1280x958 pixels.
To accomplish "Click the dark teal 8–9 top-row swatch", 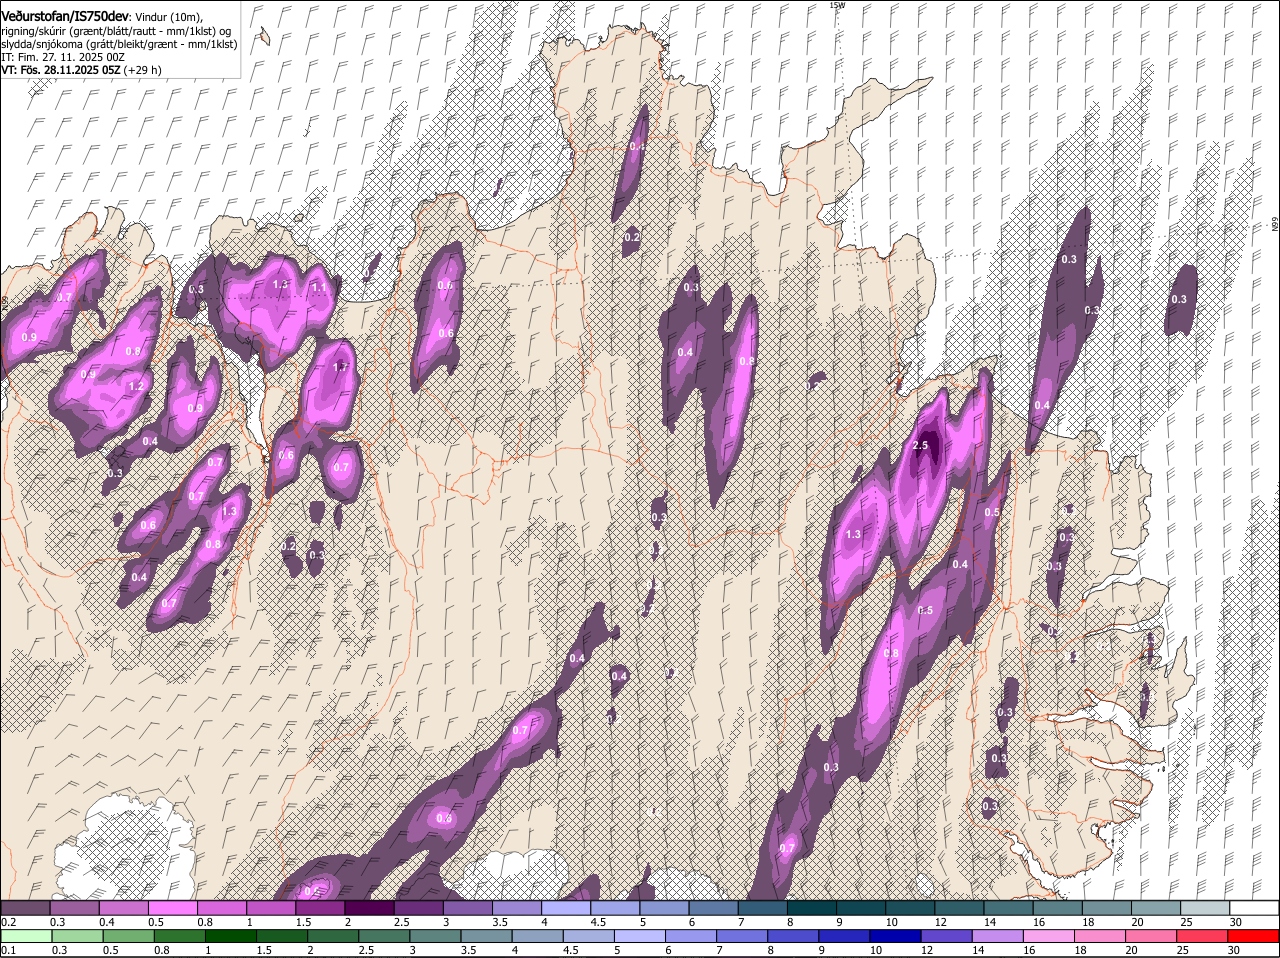I will pyautogui.click(x=811, y=908).
